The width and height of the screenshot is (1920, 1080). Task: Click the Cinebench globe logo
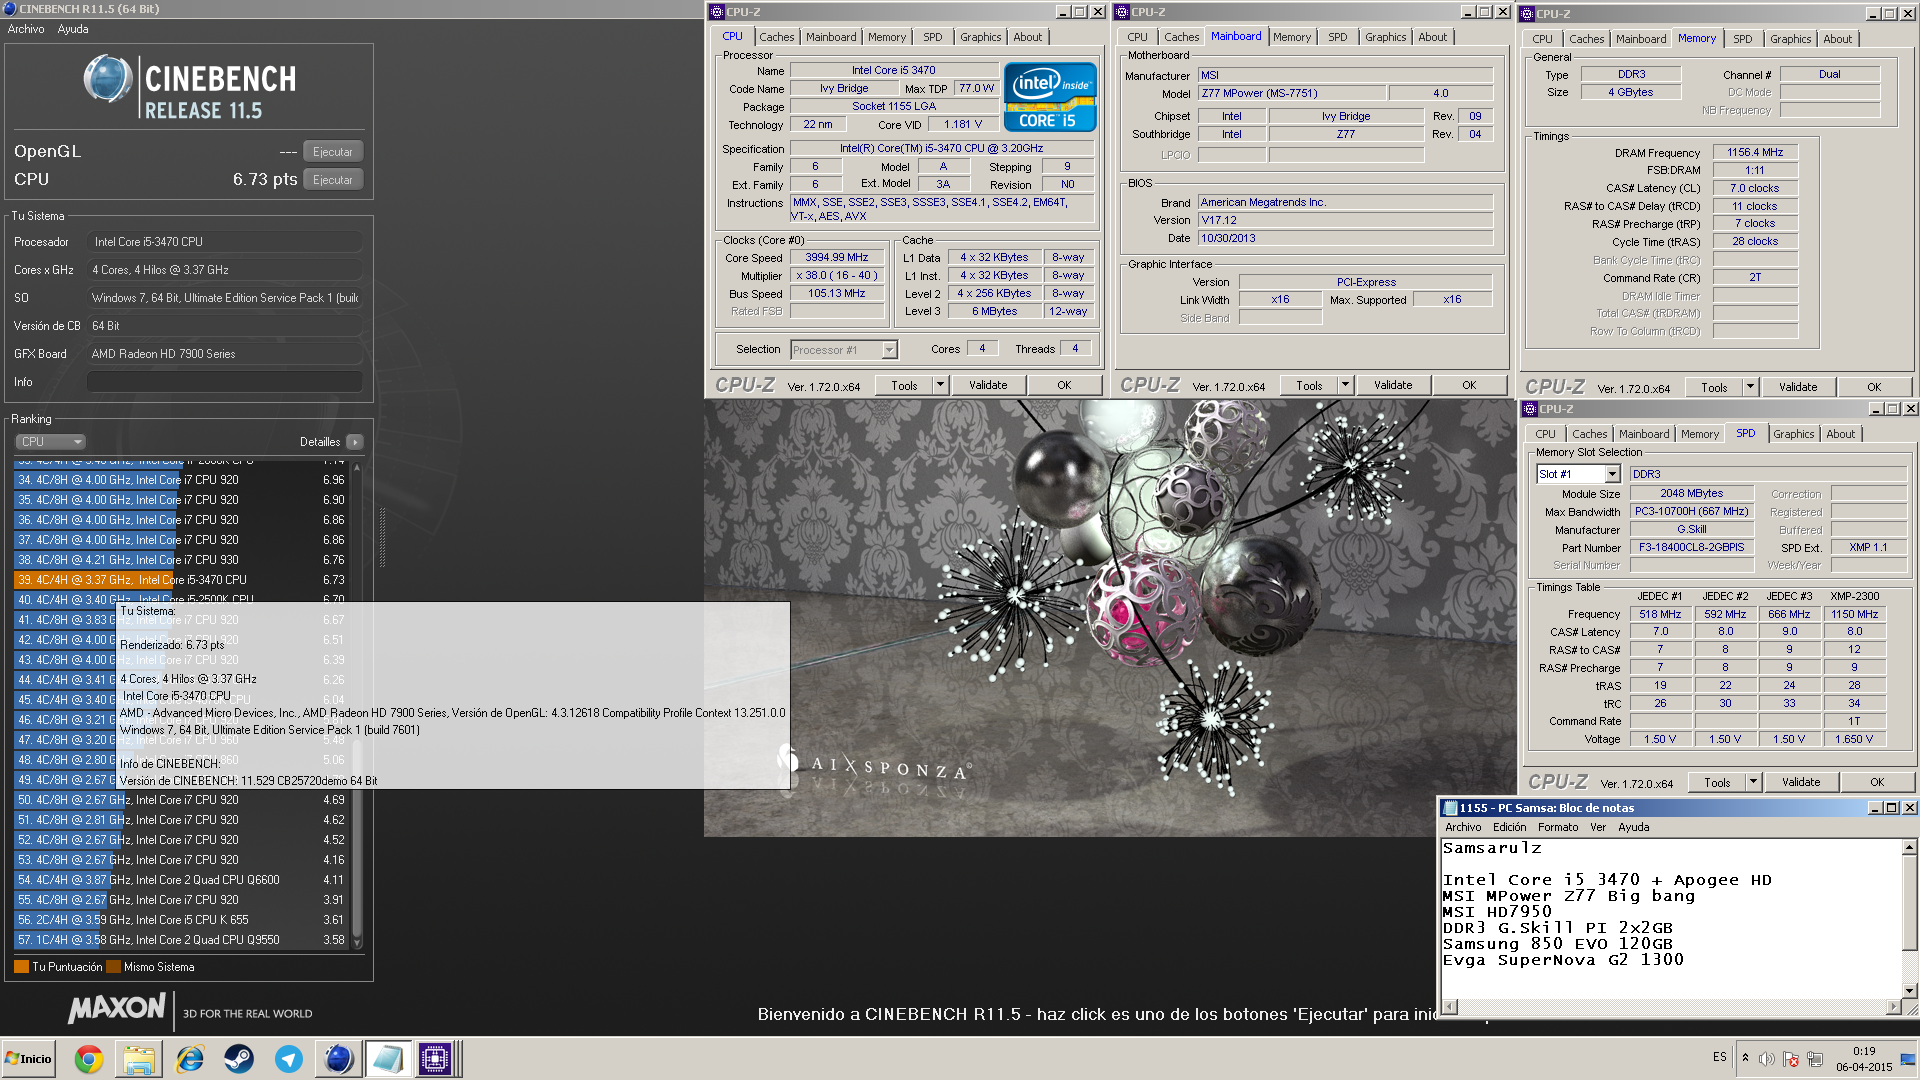pyautogui.click(x=108, y=79)
